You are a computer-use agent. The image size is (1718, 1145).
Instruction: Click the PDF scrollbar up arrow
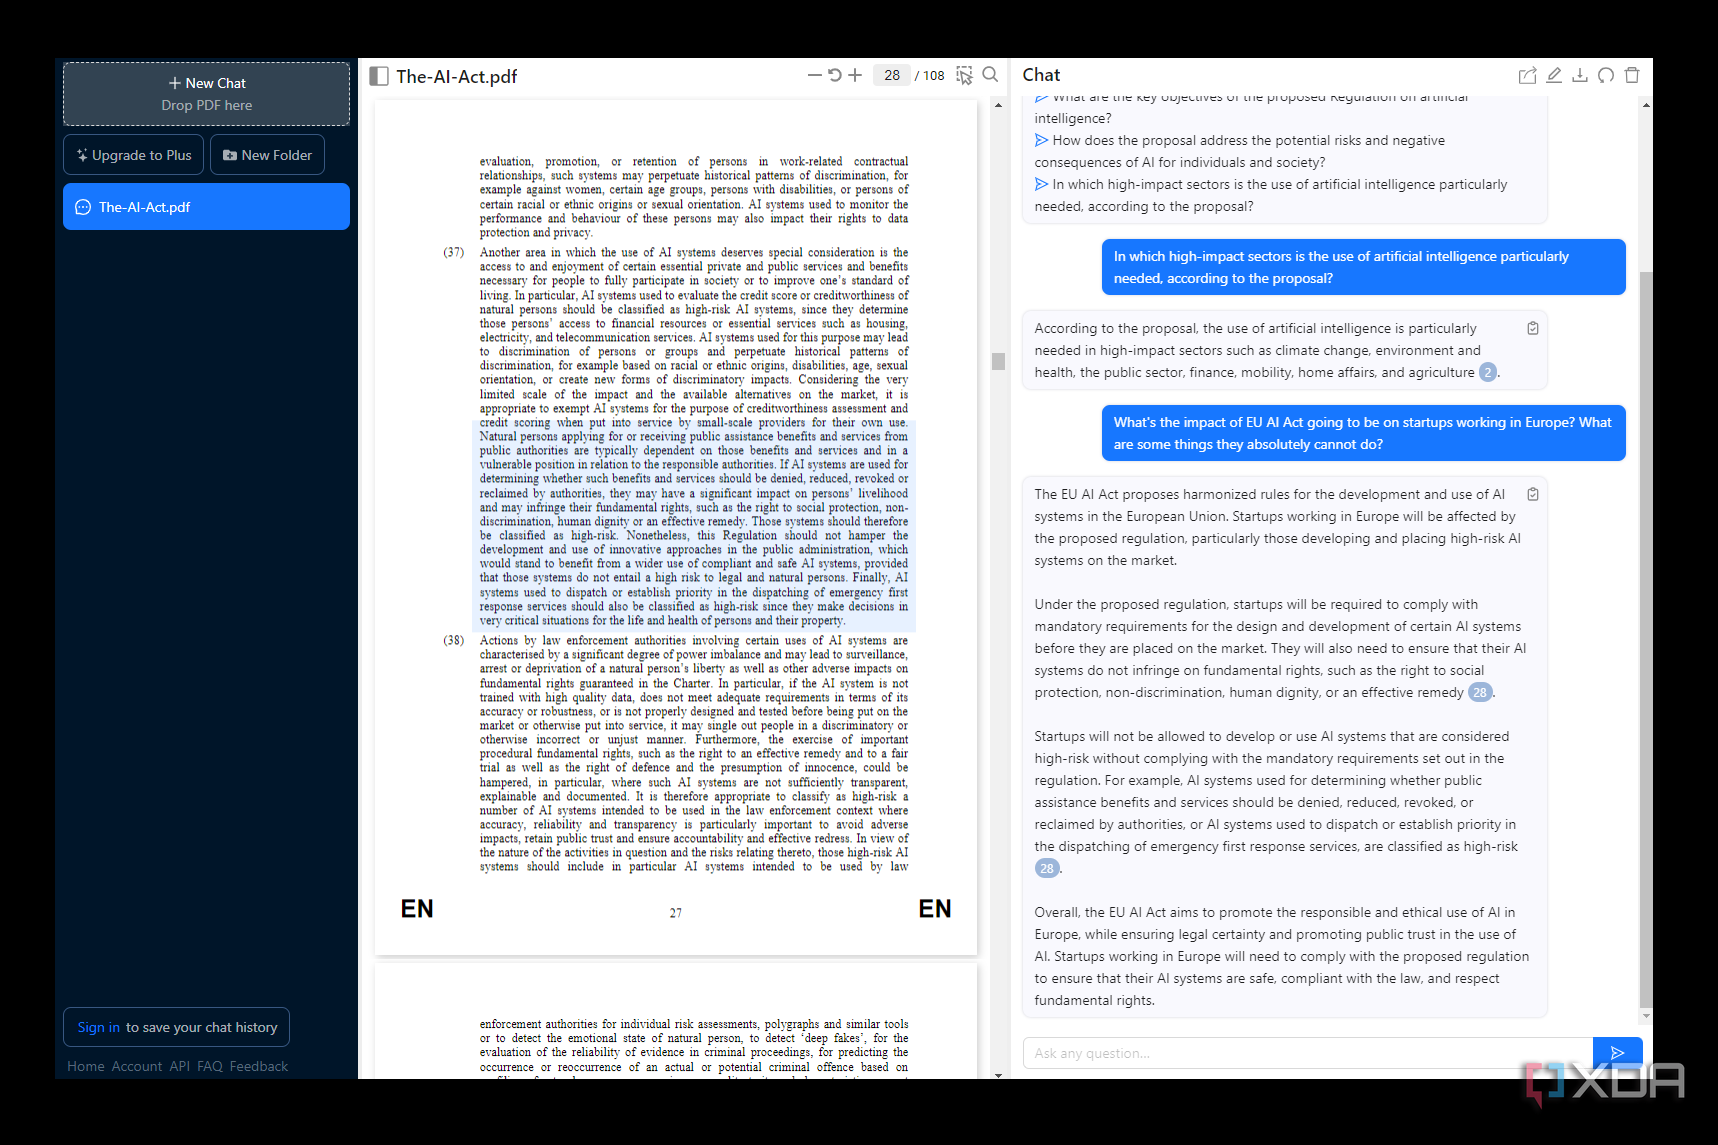click(998, 104)
